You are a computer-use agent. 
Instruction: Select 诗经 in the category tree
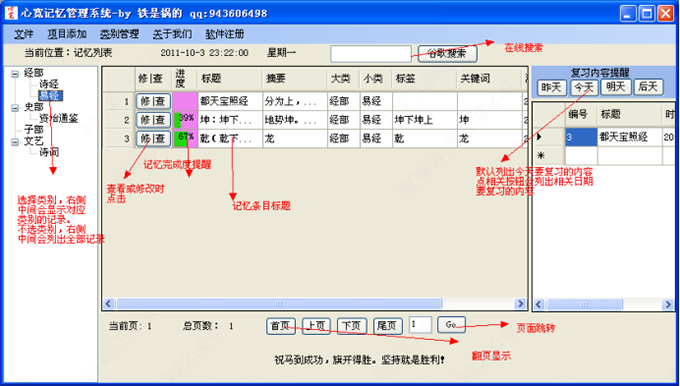pos(49,85)
